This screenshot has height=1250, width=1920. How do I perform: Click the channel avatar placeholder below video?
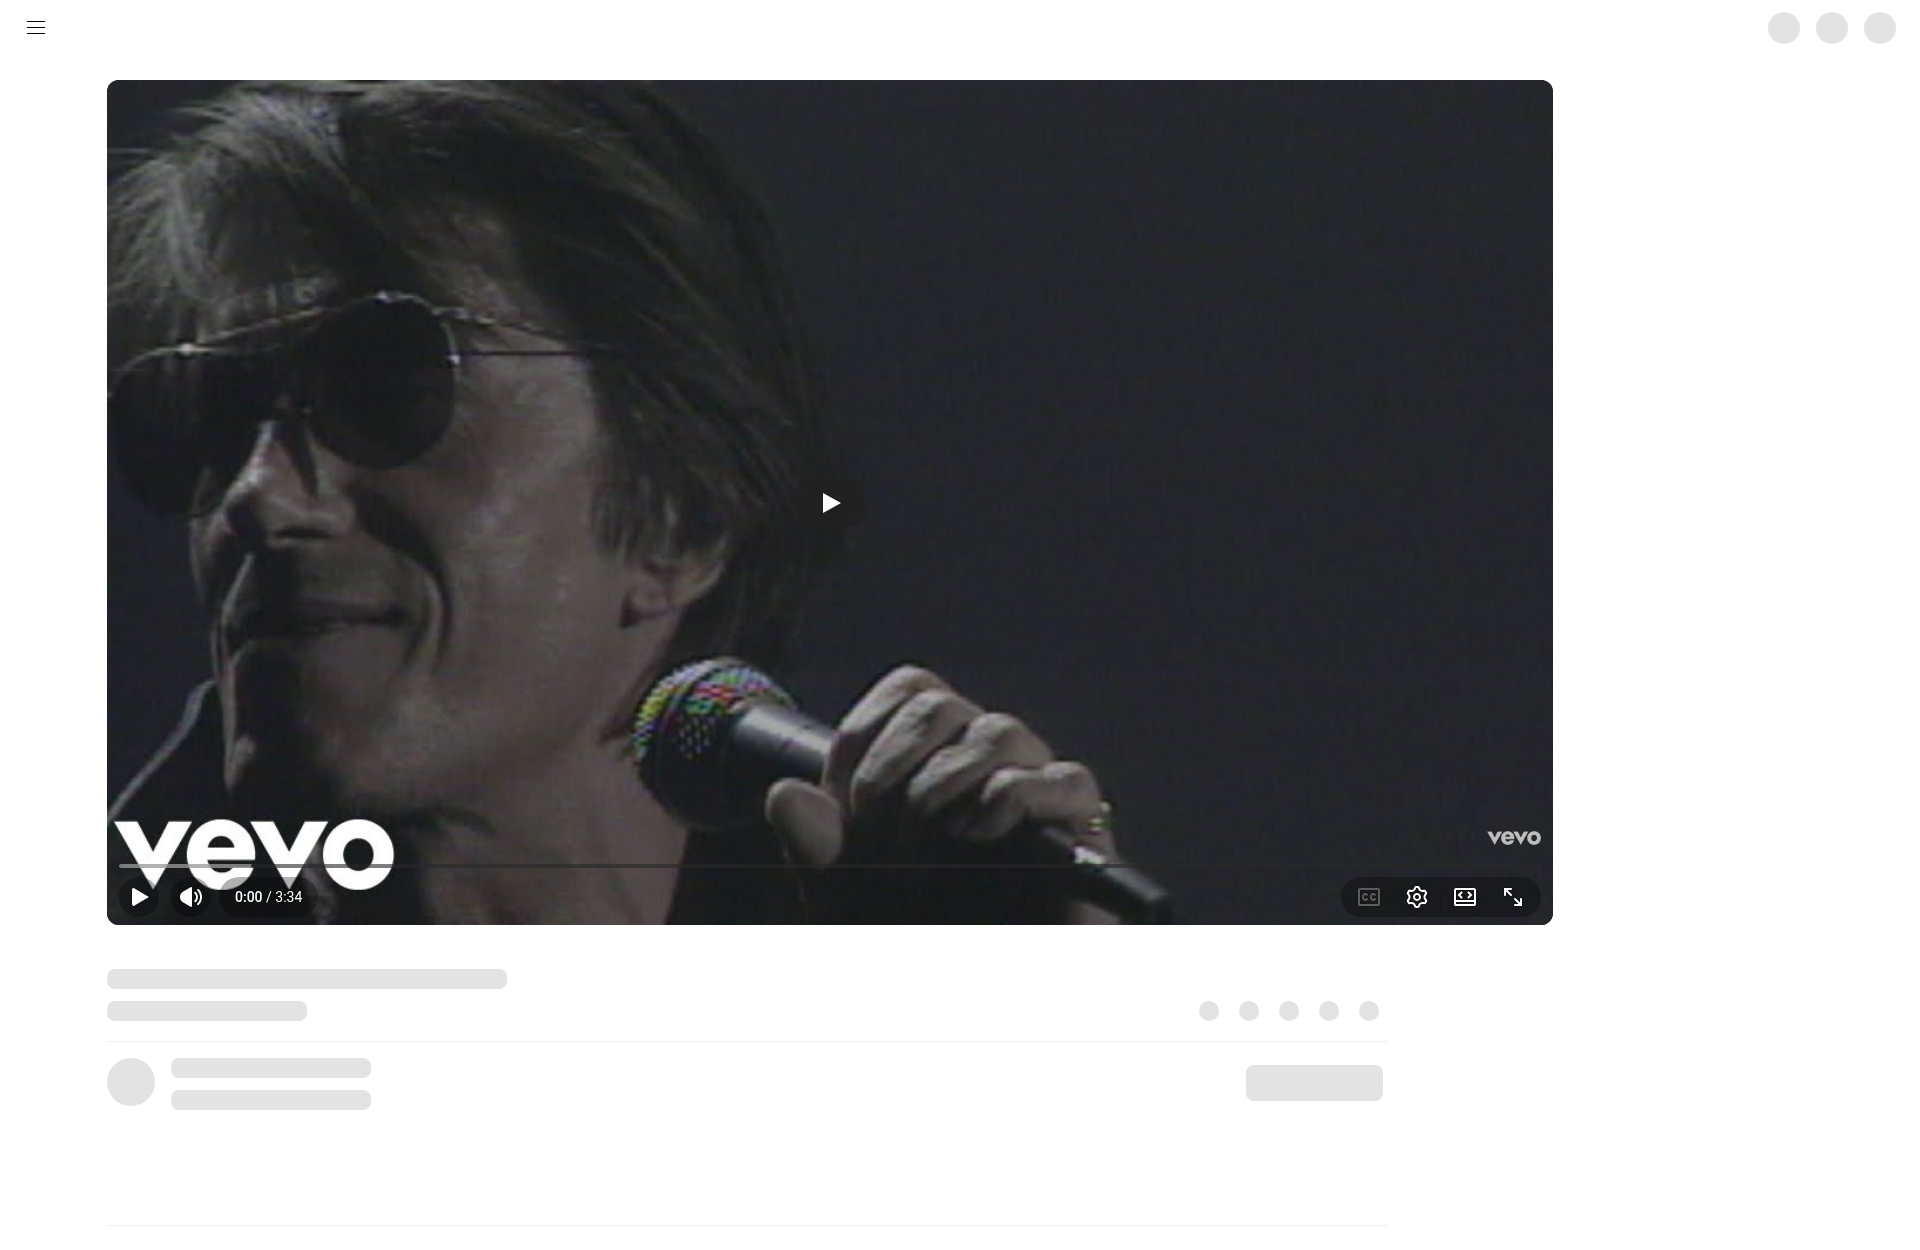click(131, 1082)
